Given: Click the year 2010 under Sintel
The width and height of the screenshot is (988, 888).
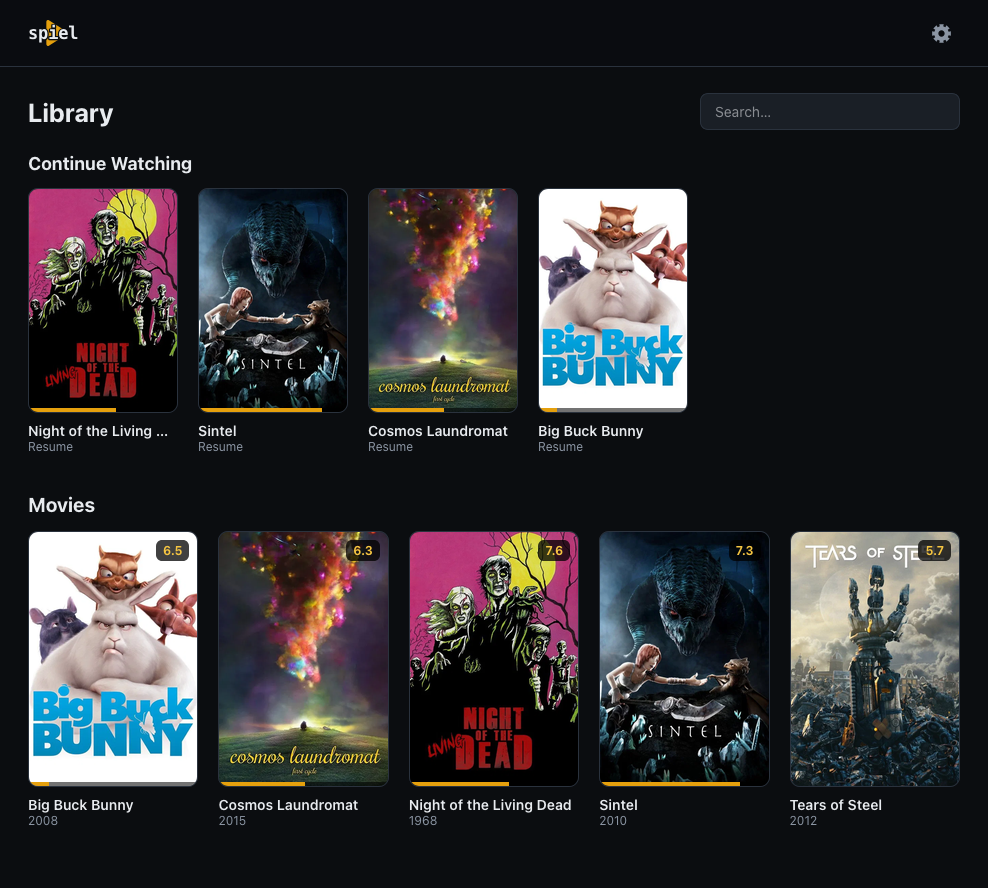Looking at the screenshot, I should [x=613, y=821].
